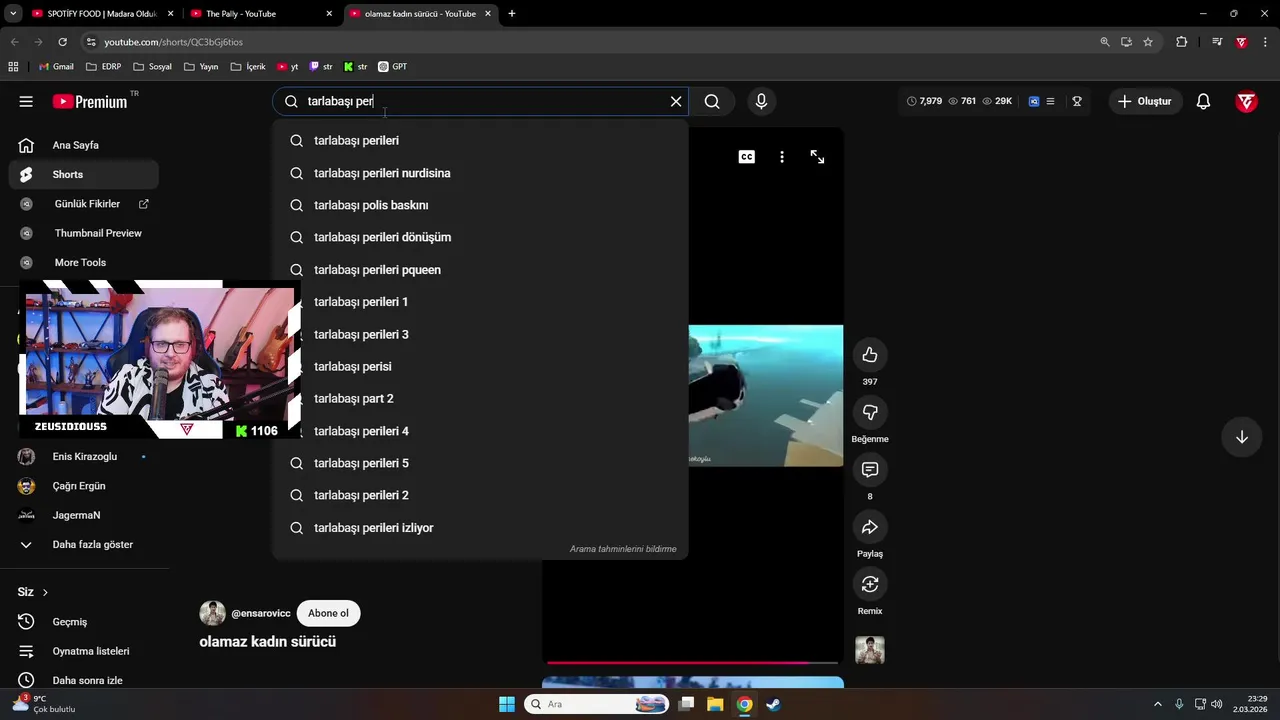
Task: Choose suggestion 'tarlabaşı perisi'
Action: pos(480,366)
